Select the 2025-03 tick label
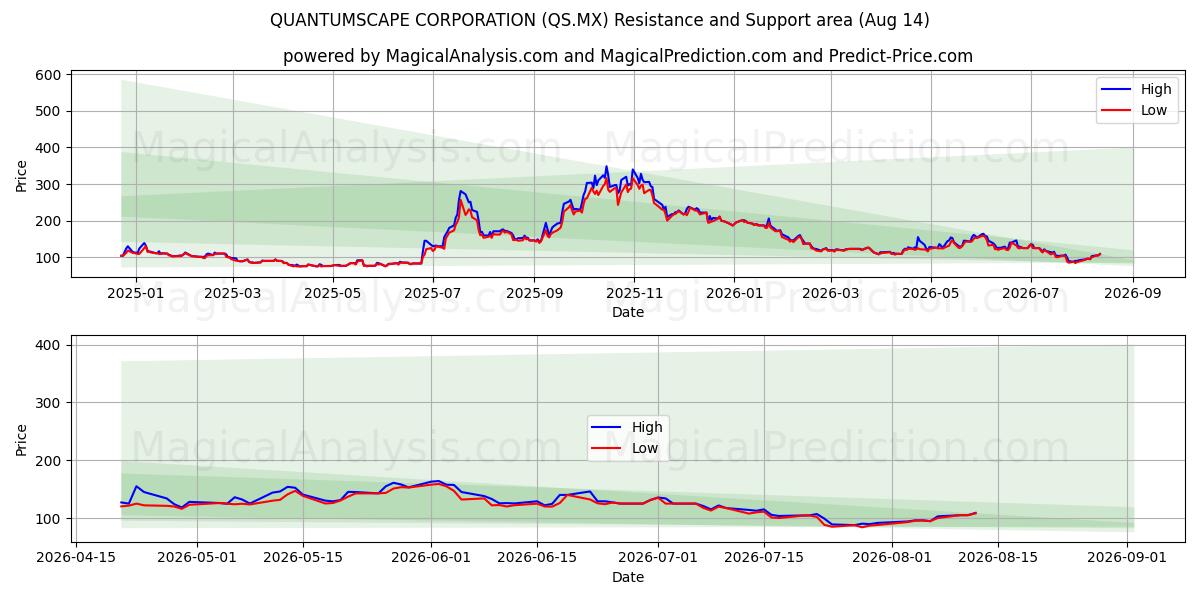Viewport: 1200px width, 600px height. click(x=232, y=293)
